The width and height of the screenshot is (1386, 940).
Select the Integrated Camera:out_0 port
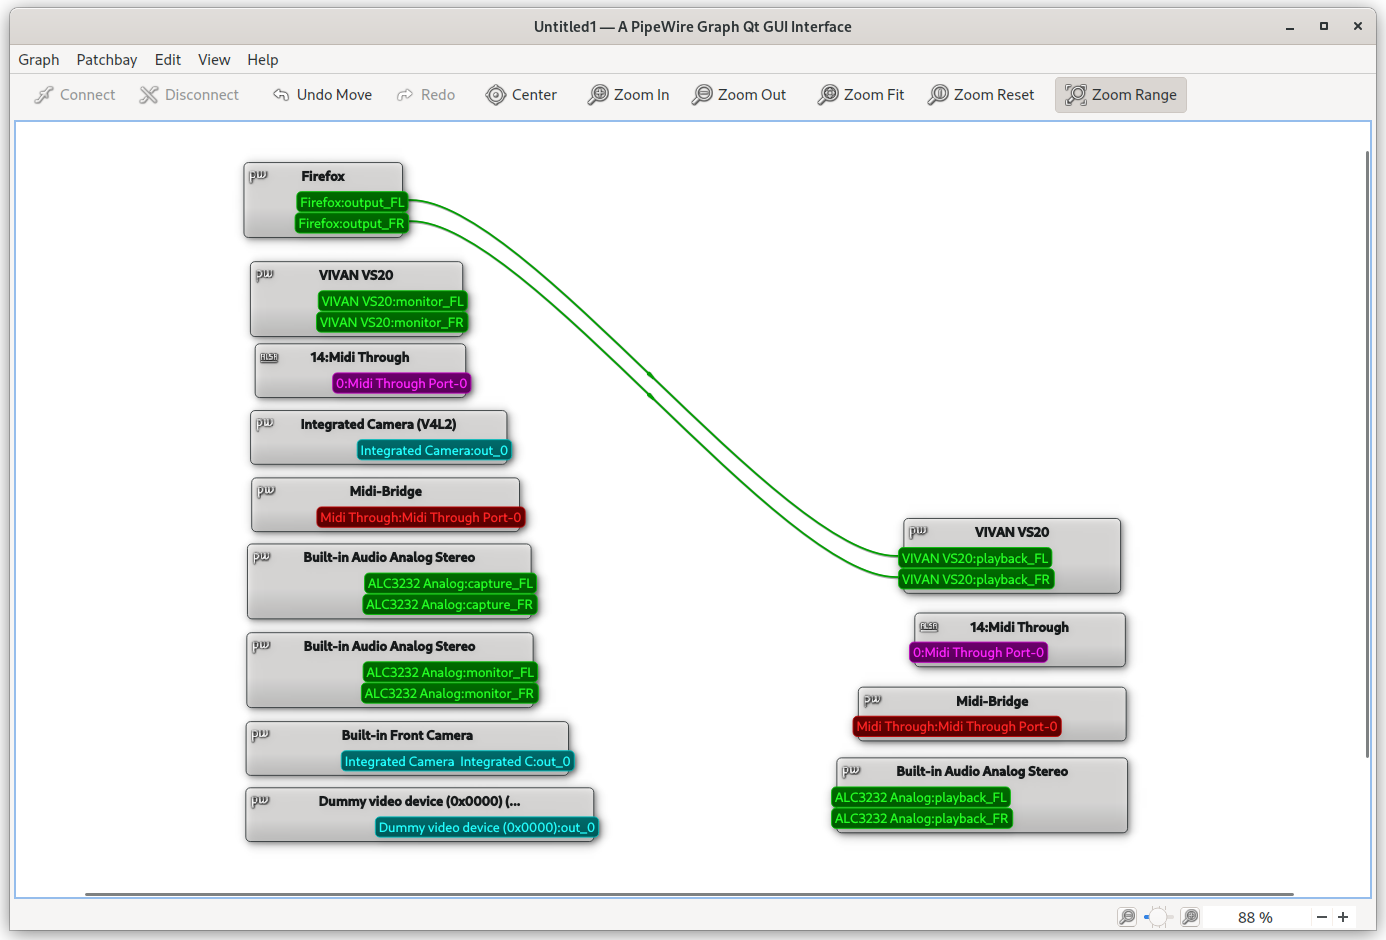(434, 450)
